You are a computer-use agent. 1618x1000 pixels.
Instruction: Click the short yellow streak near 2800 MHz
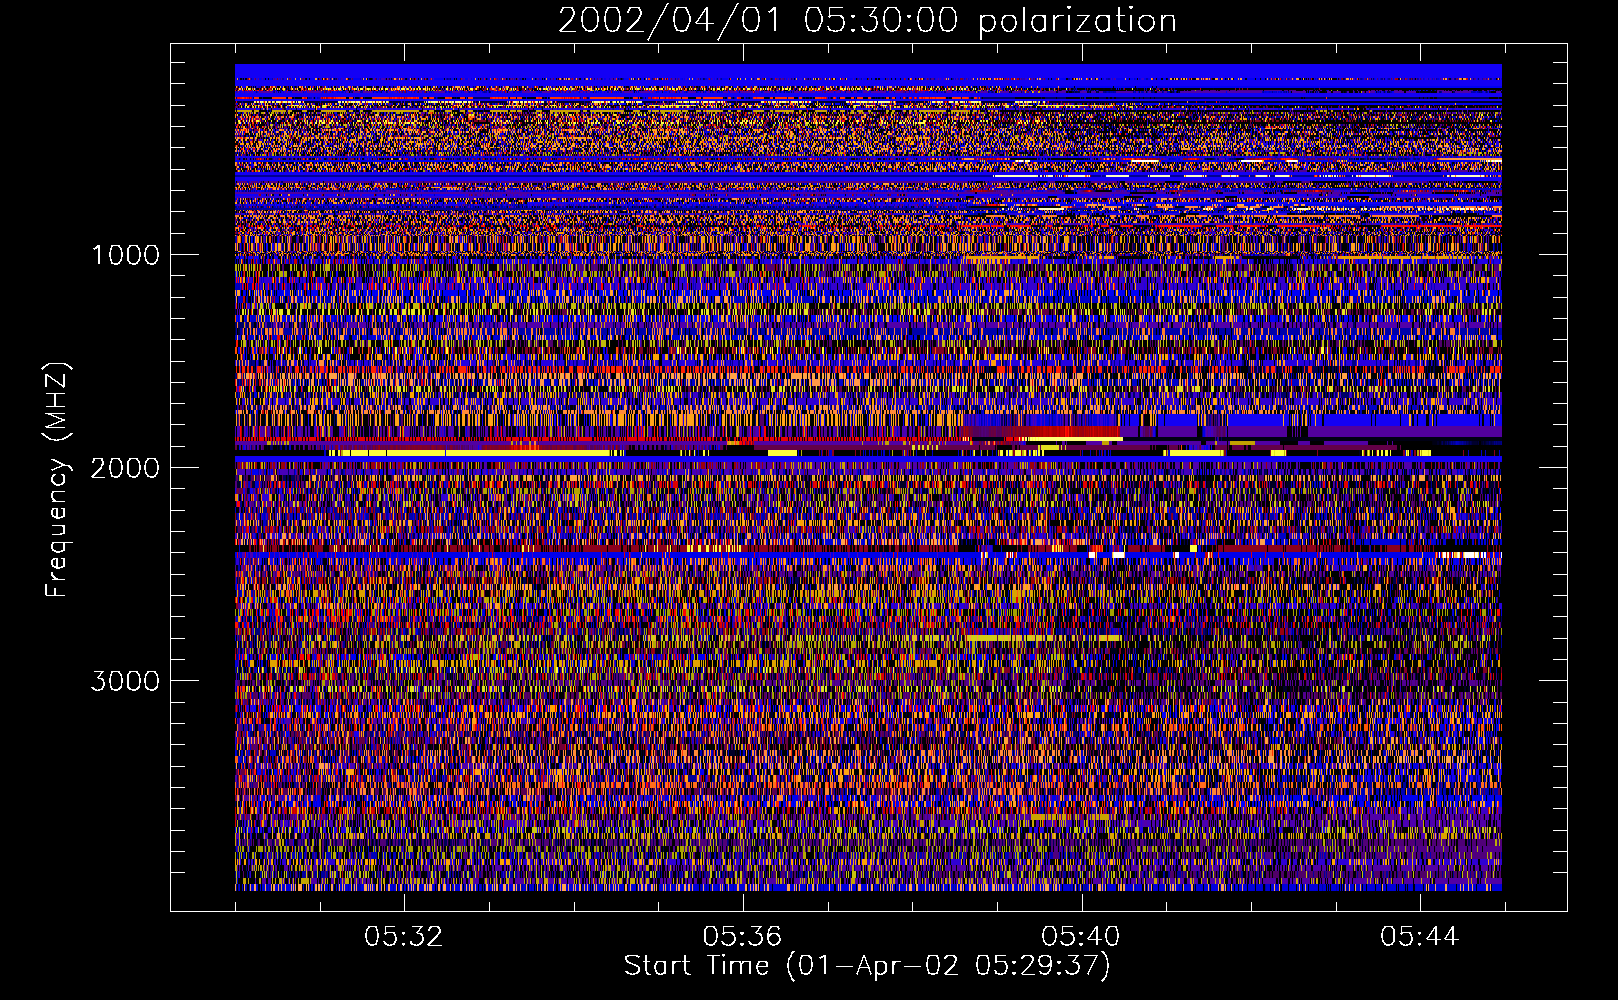1043,637
